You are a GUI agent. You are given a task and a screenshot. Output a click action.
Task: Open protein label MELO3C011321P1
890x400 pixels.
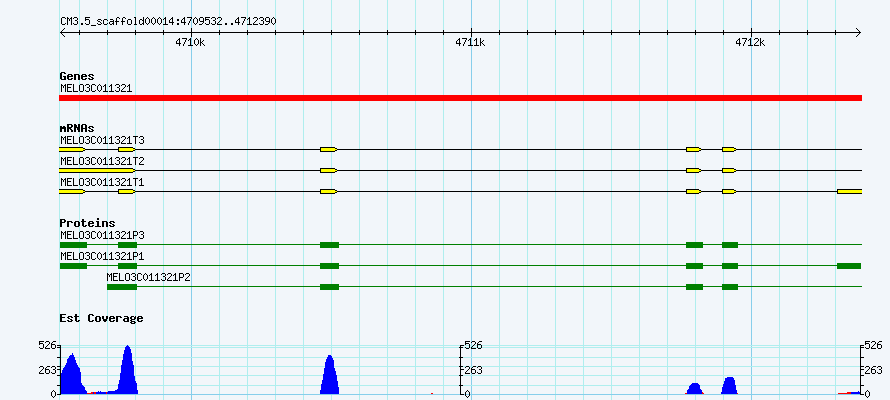coord(102,256)
